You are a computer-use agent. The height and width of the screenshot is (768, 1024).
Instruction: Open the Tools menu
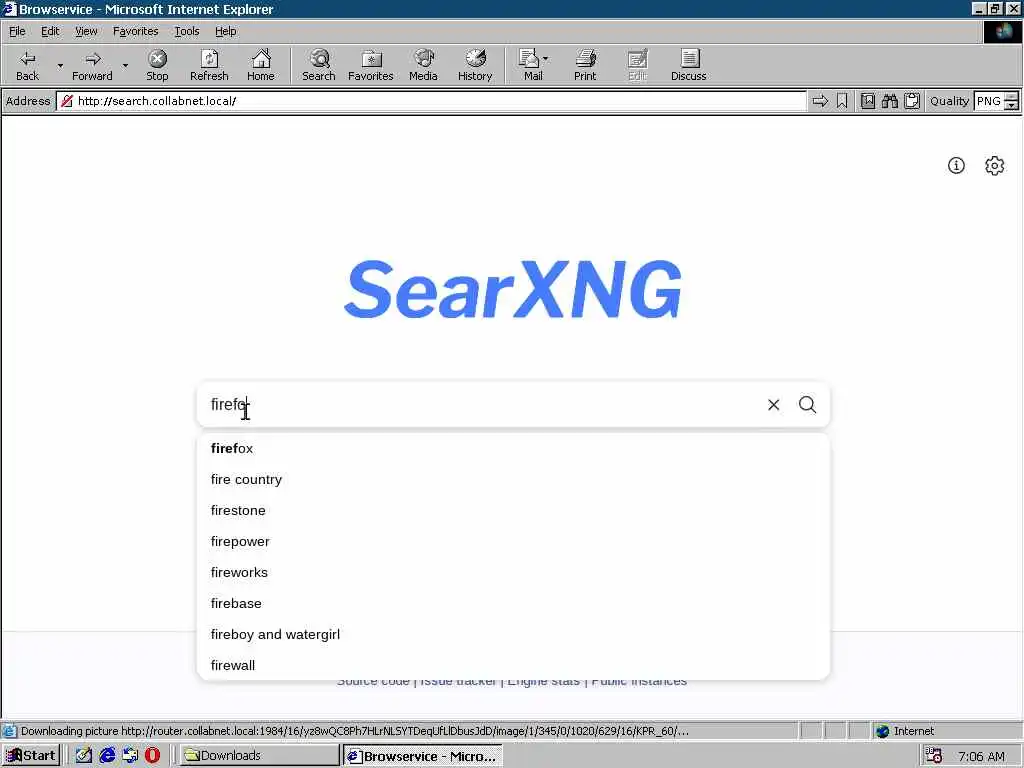click(x=186, y=31)
